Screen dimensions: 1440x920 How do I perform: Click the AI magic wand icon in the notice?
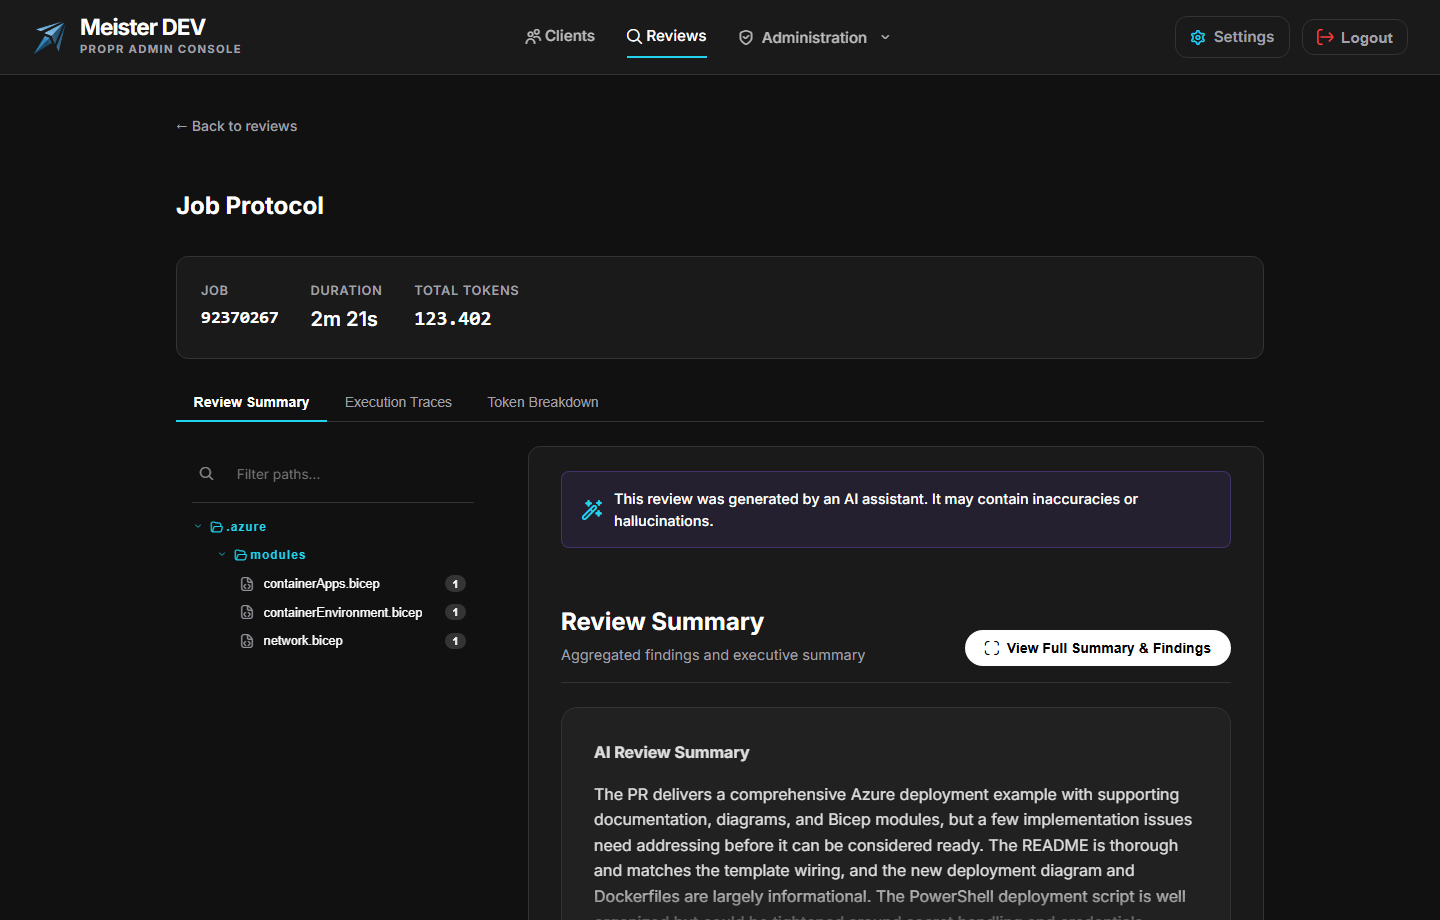tap(592, 509)
